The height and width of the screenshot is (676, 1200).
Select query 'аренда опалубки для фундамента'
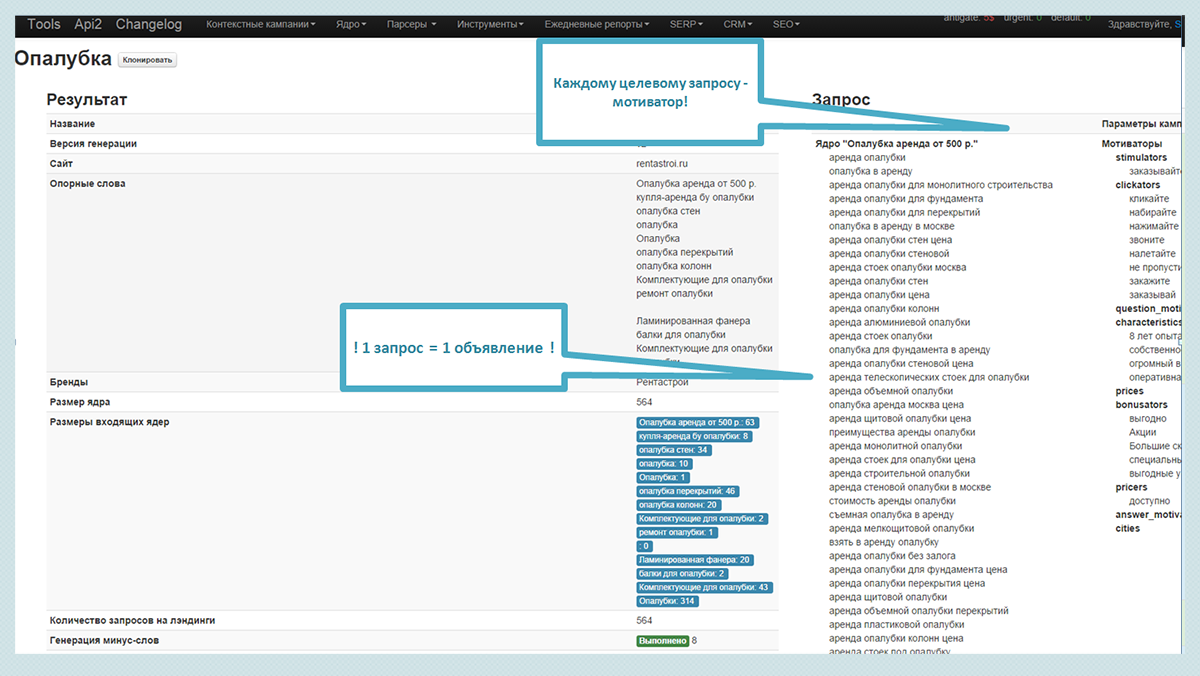[x=906, y=199]
